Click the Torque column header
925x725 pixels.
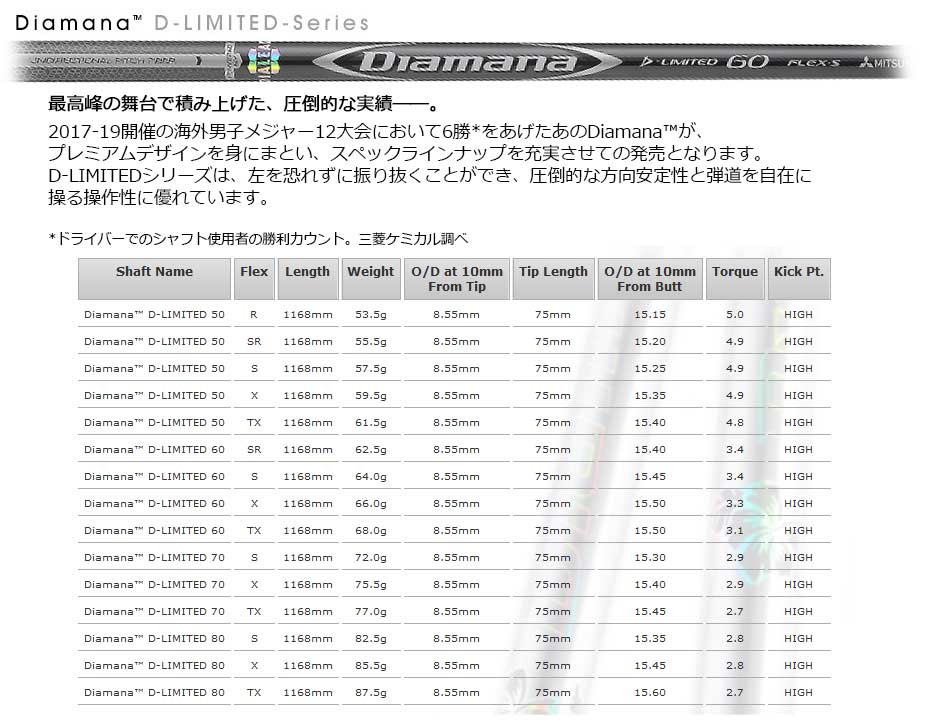tap(735, 278)
